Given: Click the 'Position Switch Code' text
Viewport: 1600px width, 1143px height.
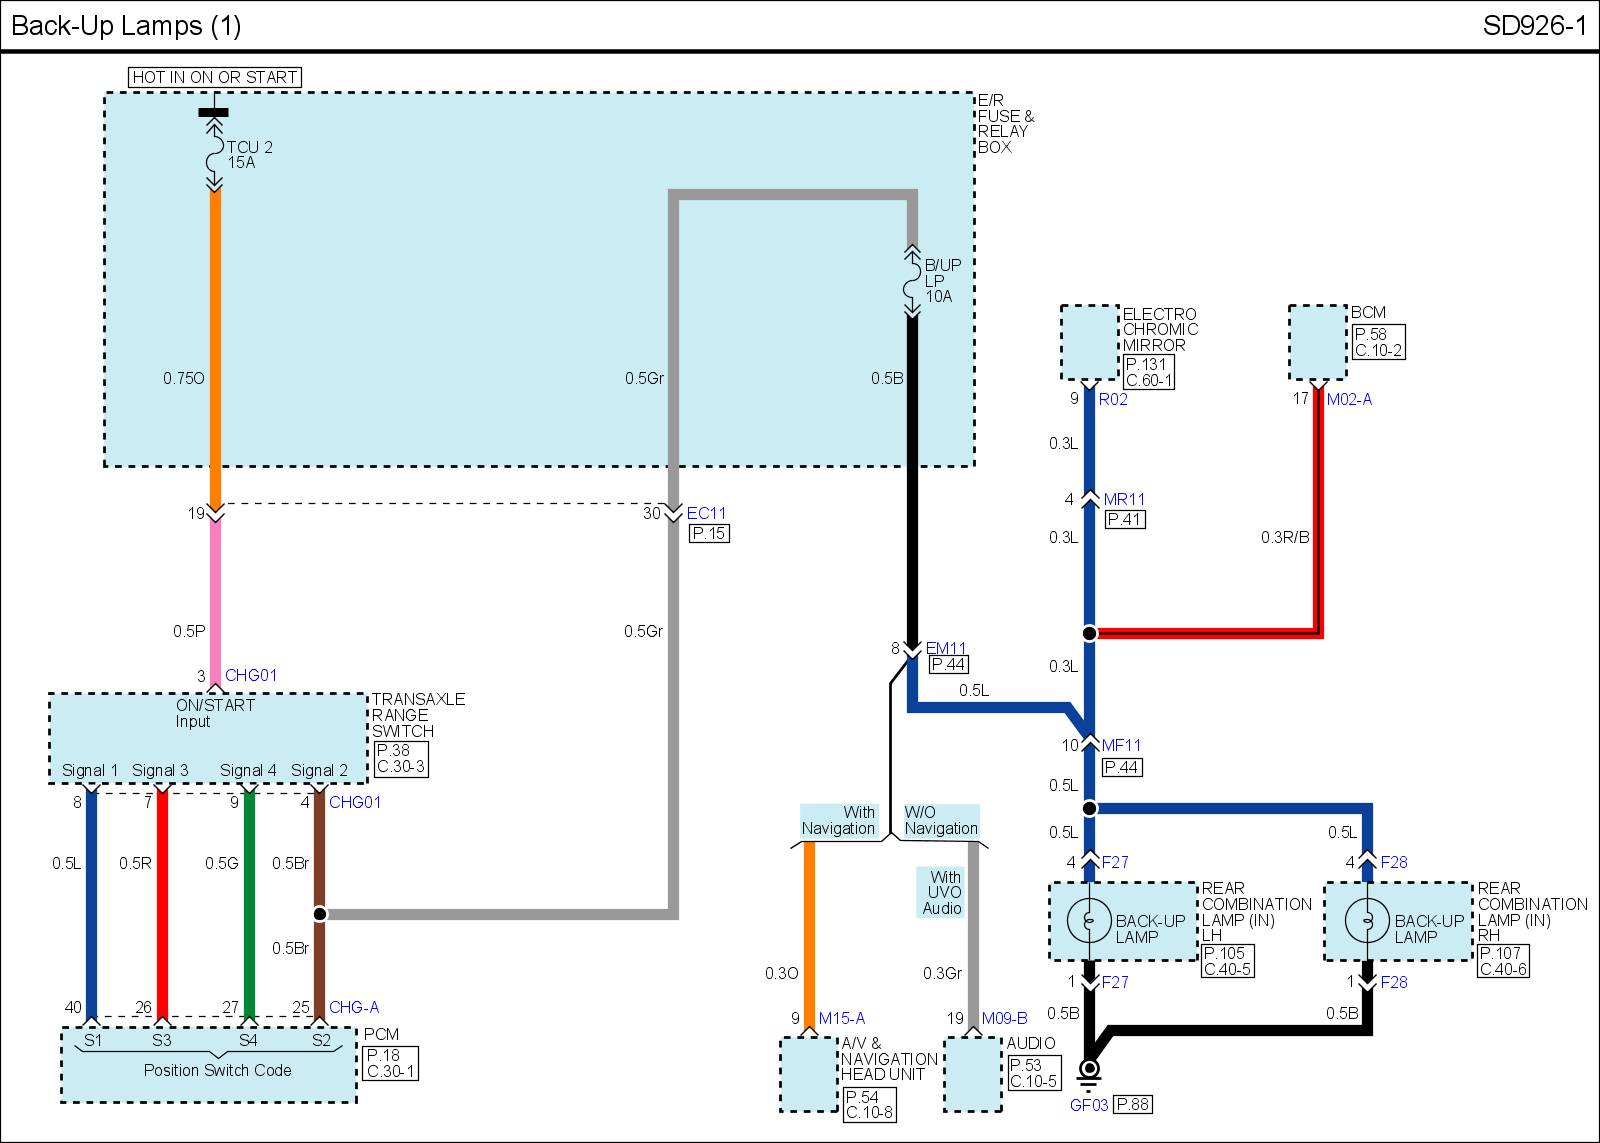Looking at the screenshot, I should tap(218, 1070).
